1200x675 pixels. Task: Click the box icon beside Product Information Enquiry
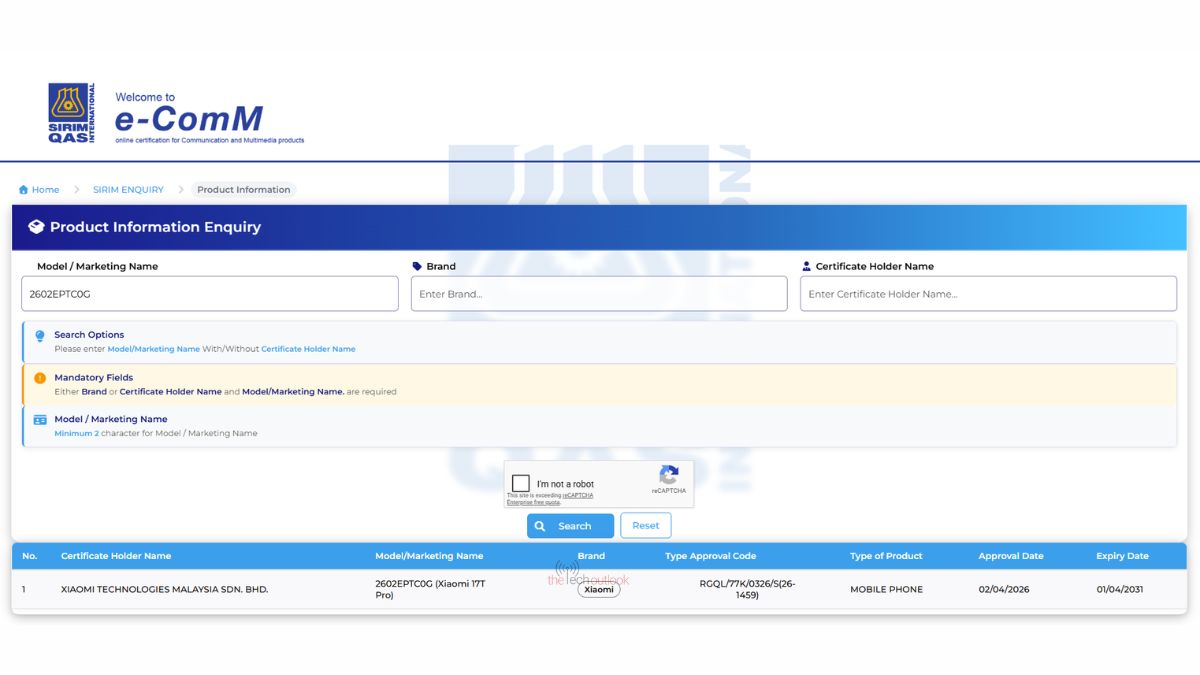click(36, 227)
